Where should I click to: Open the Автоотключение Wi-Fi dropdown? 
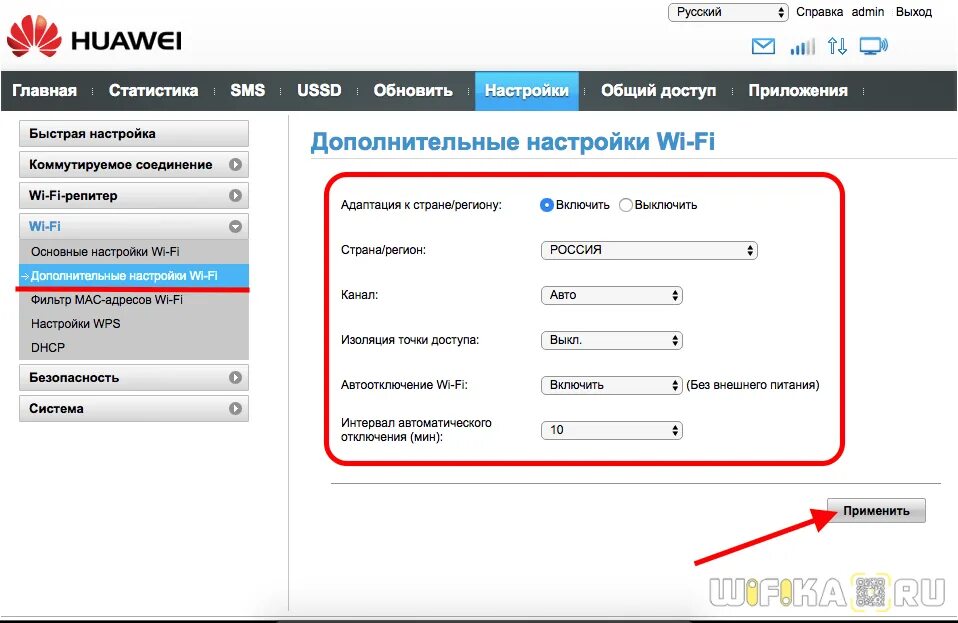click(x=611, y=385)
